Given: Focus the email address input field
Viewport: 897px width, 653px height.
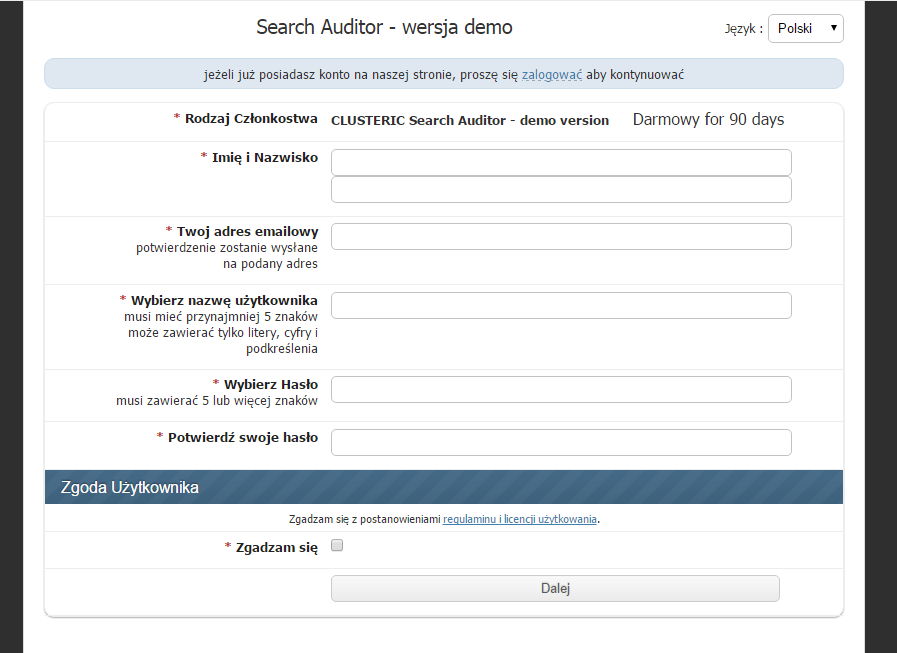Looking at the screenshot, I should pos(561,236).
